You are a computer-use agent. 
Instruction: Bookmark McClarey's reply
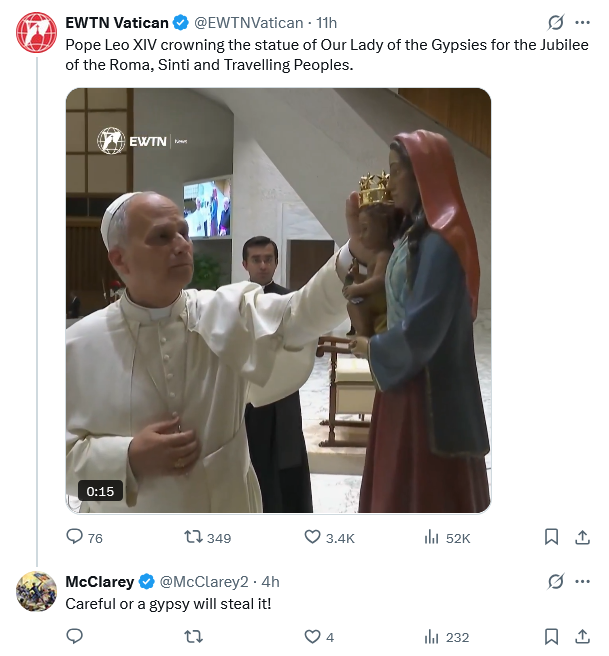click(551, 636)
